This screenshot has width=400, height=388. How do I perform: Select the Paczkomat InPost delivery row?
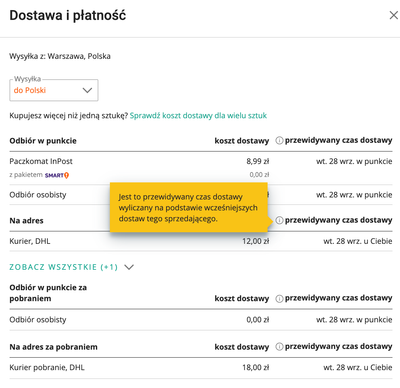[201, 168]
